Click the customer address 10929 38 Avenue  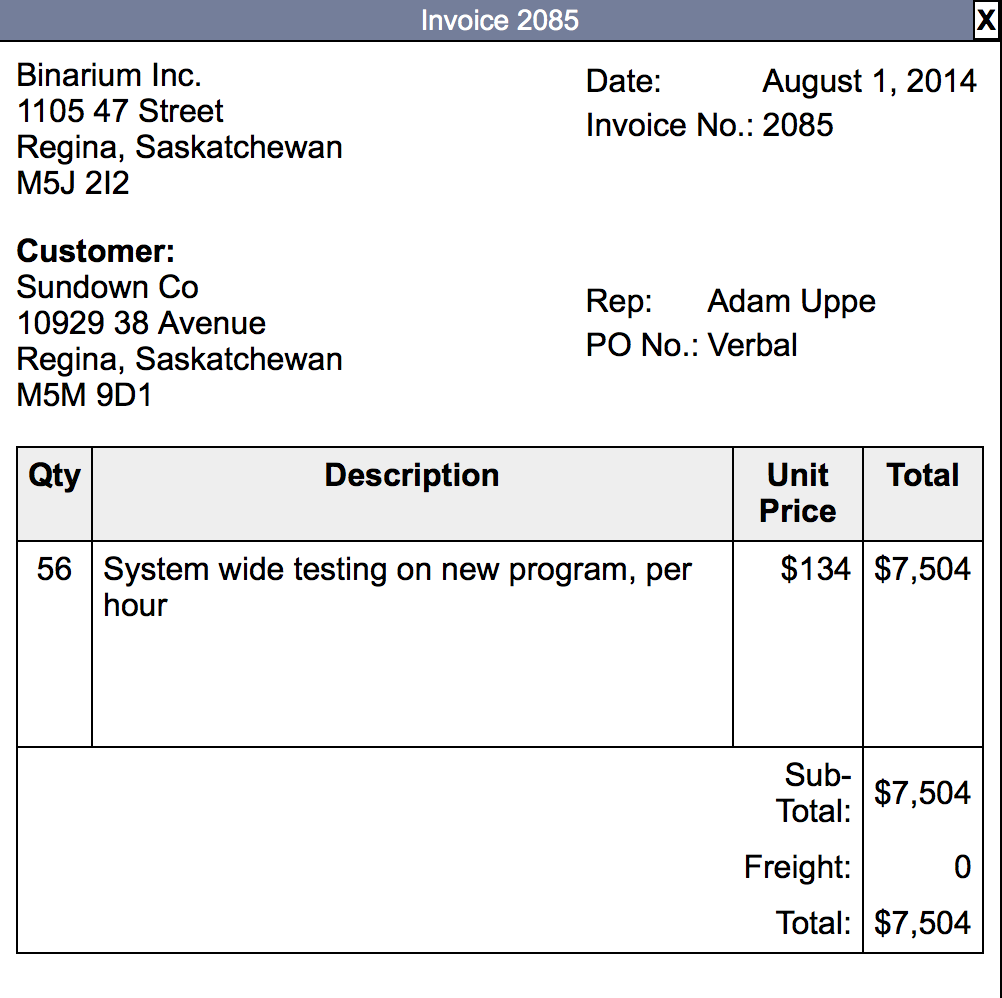click(140, 323)
